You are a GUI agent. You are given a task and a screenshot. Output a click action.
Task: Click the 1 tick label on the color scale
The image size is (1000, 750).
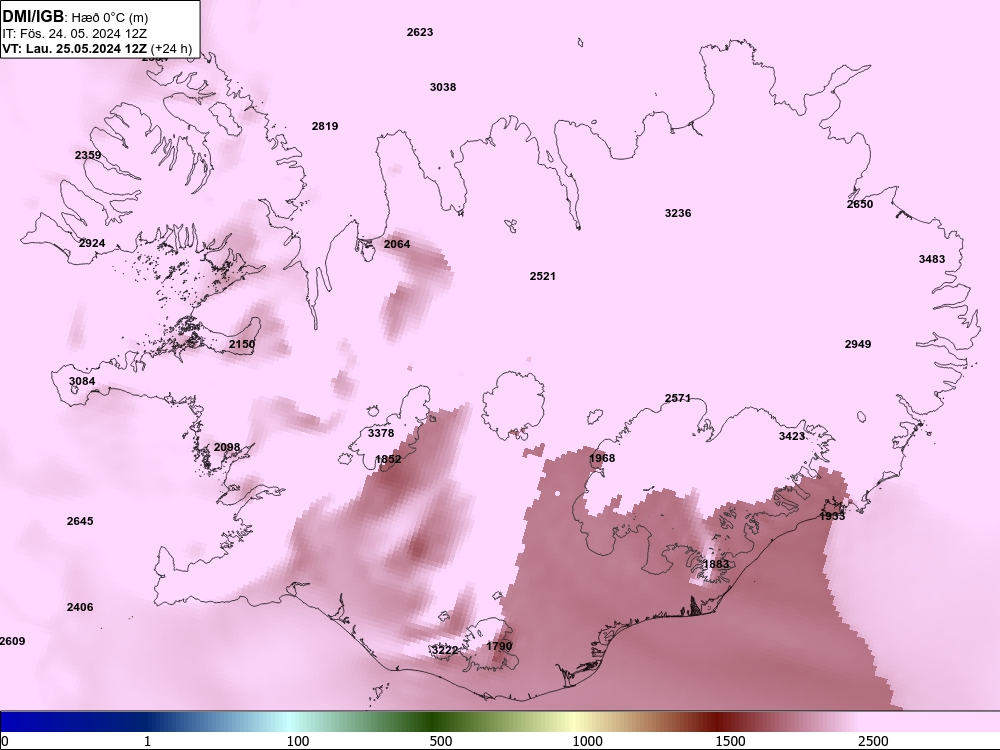[147, 741]
